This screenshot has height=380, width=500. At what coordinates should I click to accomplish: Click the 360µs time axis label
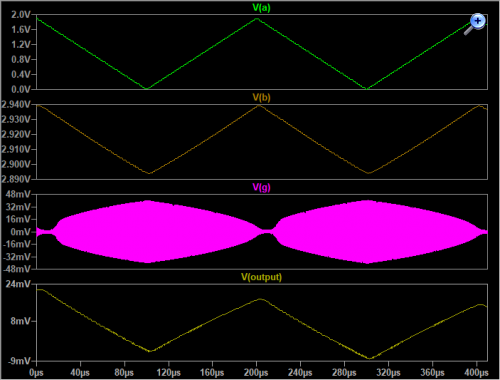[432, 373]
